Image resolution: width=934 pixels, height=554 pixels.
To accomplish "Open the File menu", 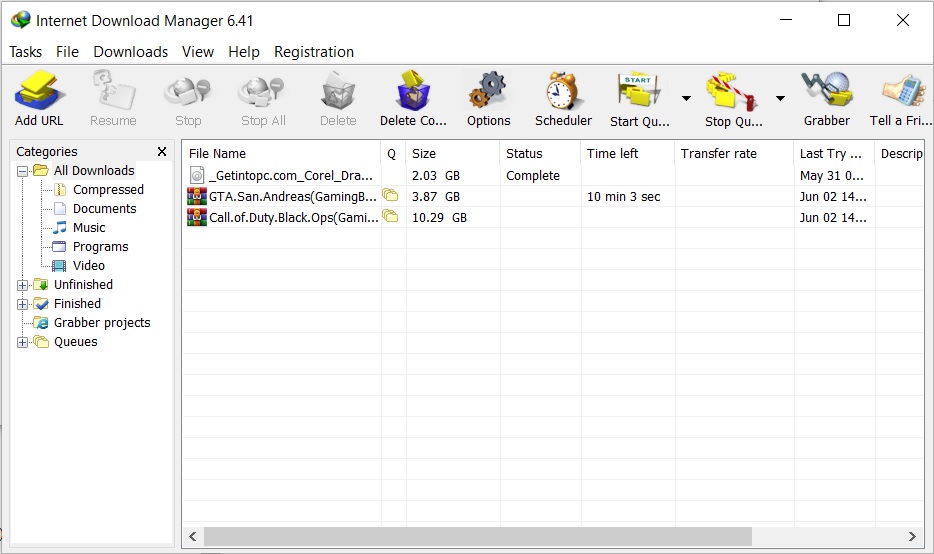I will (x=67, y=52).
